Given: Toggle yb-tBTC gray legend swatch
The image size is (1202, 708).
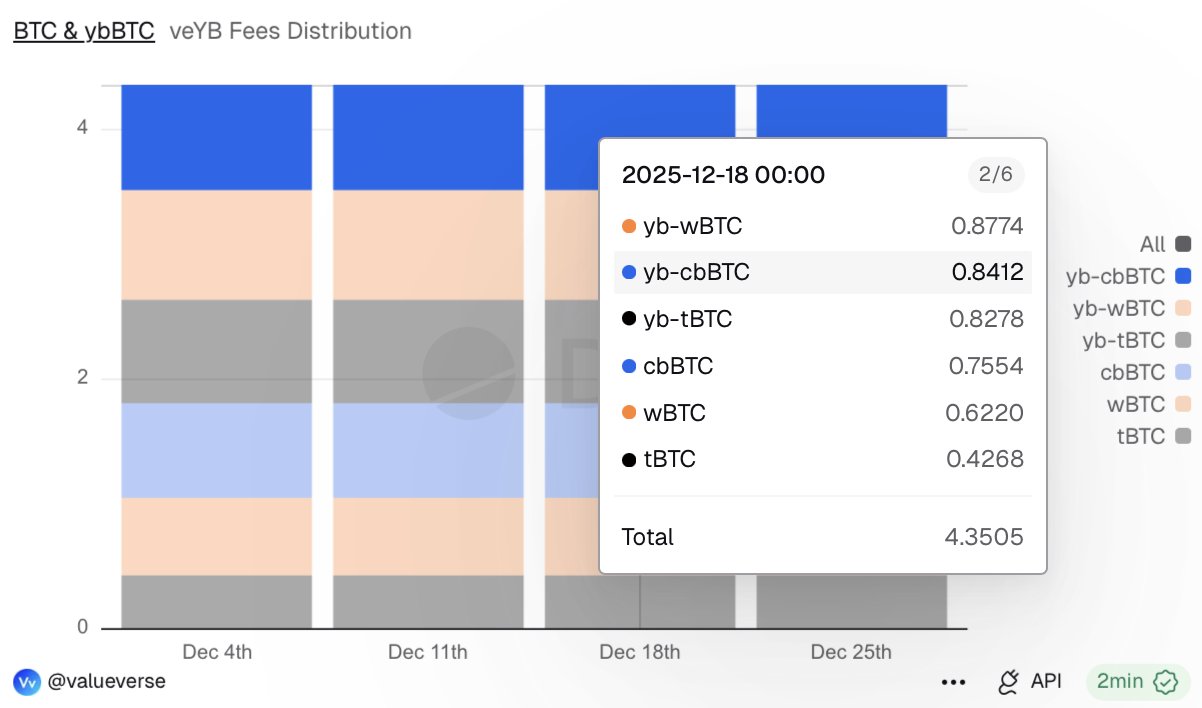Looking at the screenshot, I should point(1184,340).
